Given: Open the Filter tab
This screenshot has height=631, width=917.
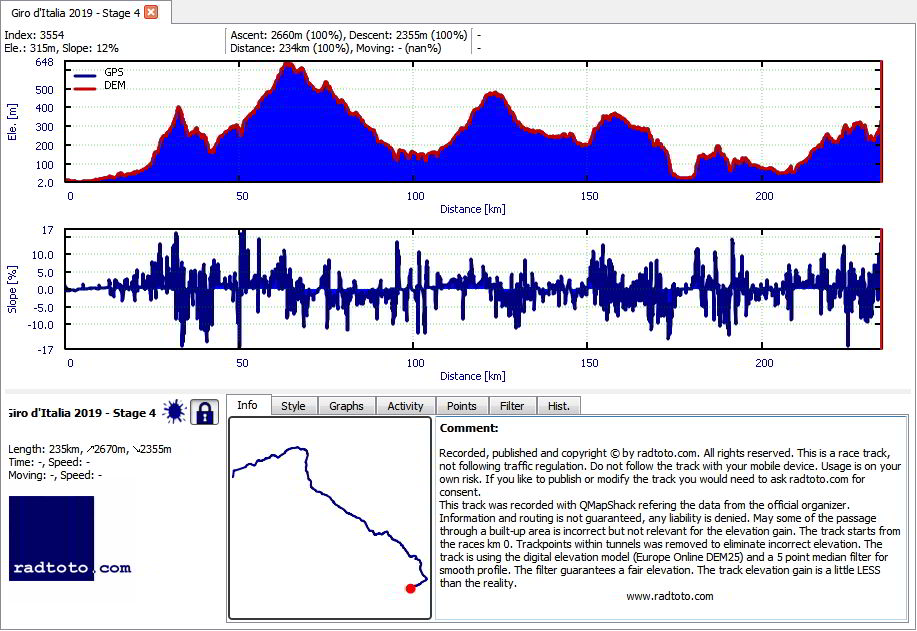Looking at the screenshot, I should (x=512, y=406).
